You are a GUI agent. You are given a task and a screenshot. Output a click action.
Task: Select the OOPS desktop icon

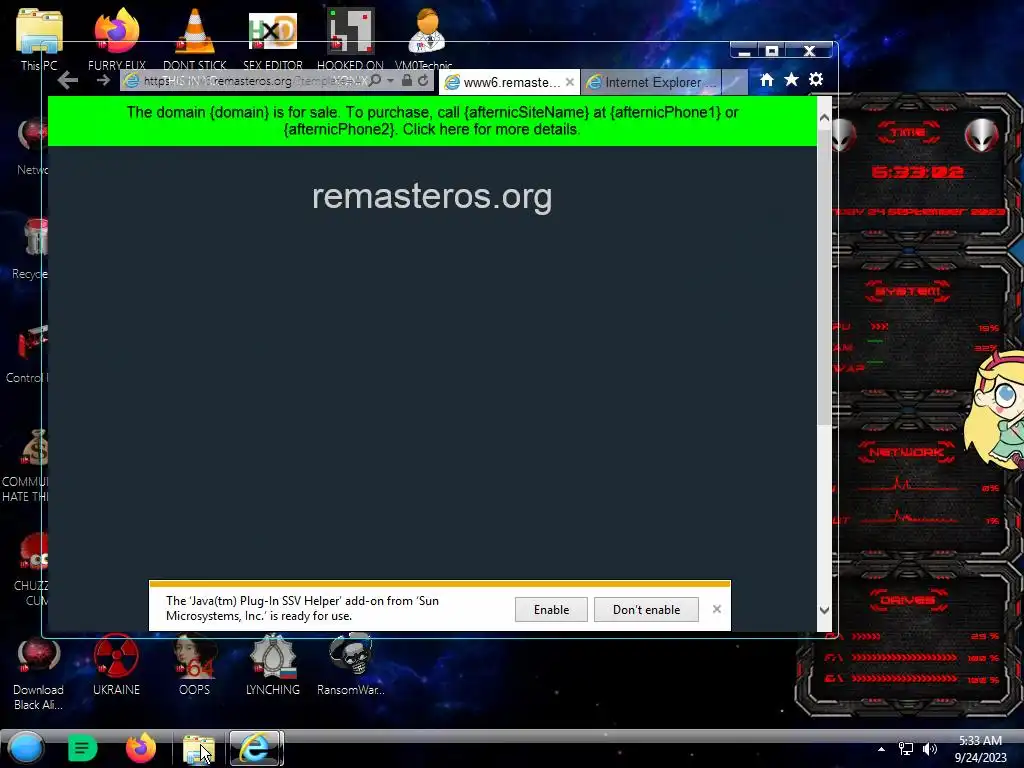(x=195, y=665)
